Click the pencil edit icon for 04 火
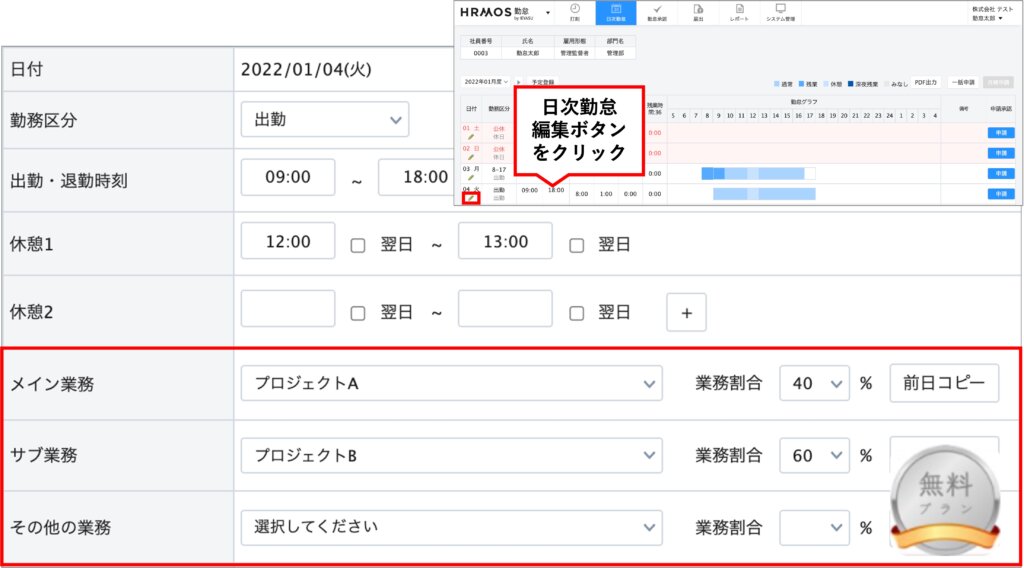 [x=471, y=198]
